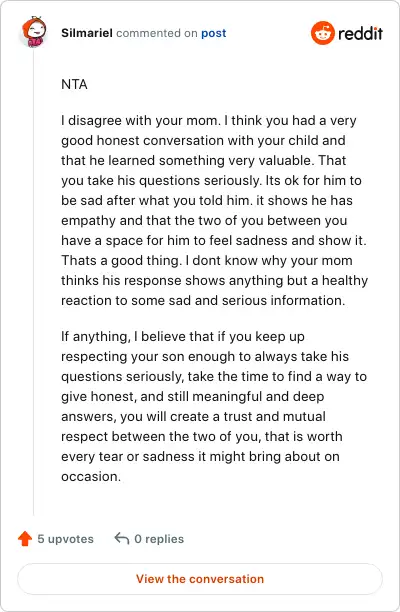Image resolution: width=400 pixels, height=612 pixels.
Task: Click the "commented on" header text
Action: pos(157,33)
